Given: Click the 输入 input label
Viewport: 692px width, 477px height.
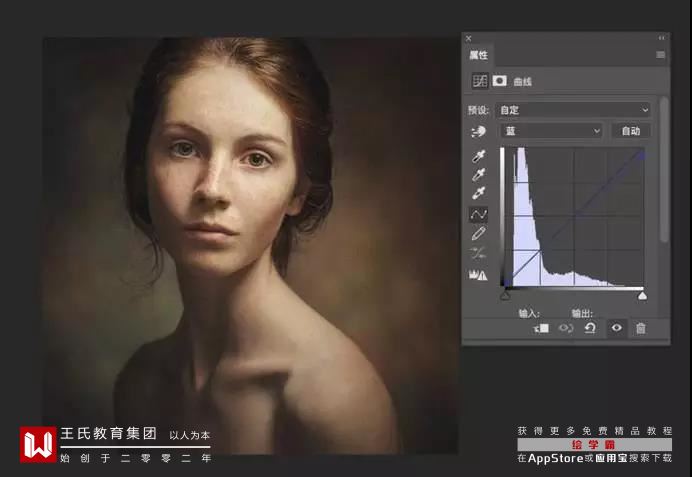Looking at the screenshot, I should (x=529, y=314).
